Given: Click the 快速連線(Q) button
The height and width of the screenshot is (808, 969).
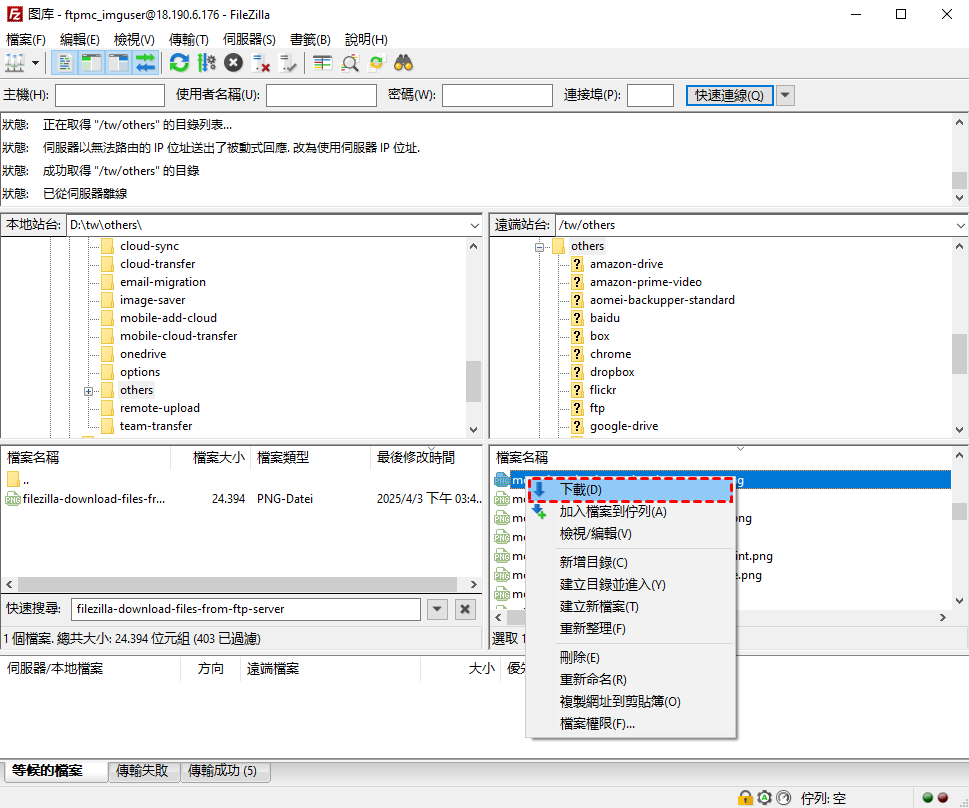Looking at the screenshot, I should coord(729,95).
